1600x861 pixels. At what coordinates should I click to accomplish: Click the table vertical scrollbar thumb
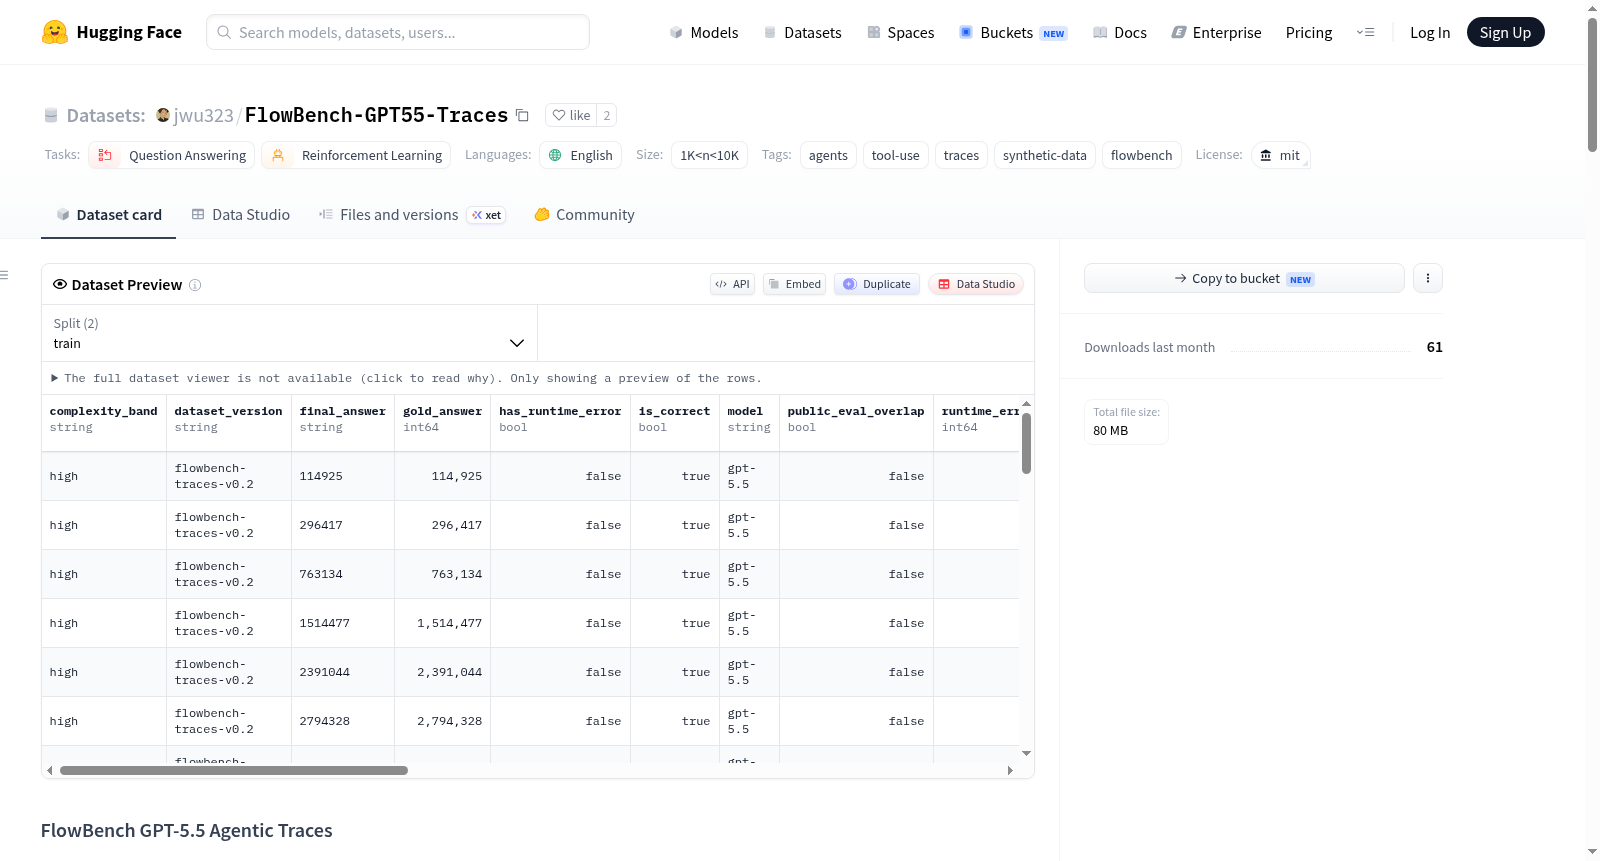1026,443
